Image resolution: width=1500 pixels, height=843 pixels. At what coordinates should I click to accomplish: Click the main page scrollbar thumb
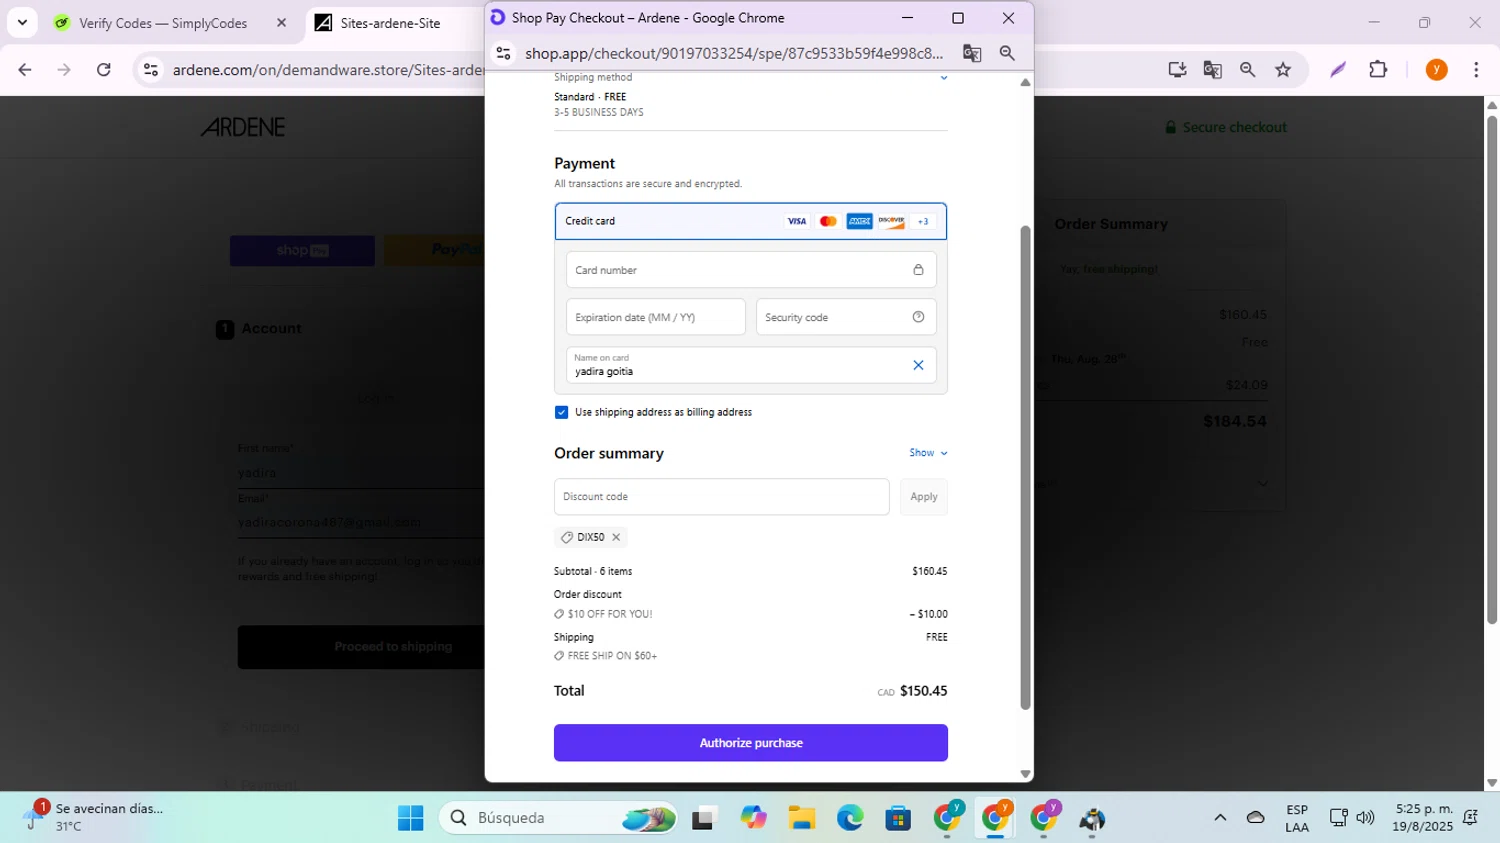coord(1492,370)
